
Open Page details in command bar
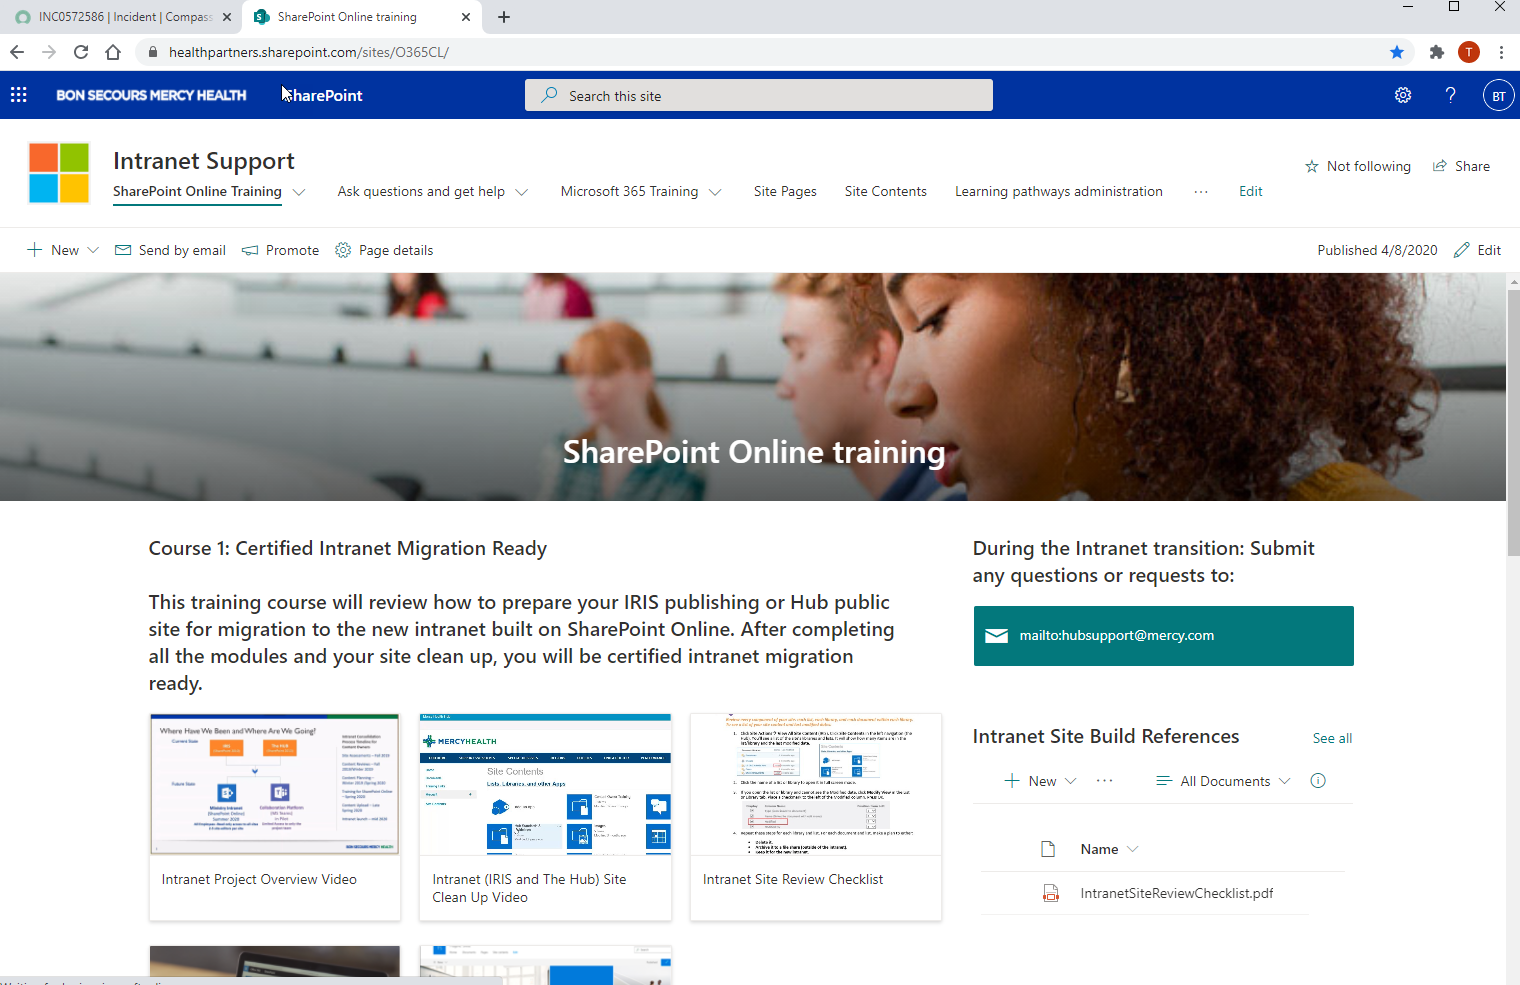[x=384, y=250]
